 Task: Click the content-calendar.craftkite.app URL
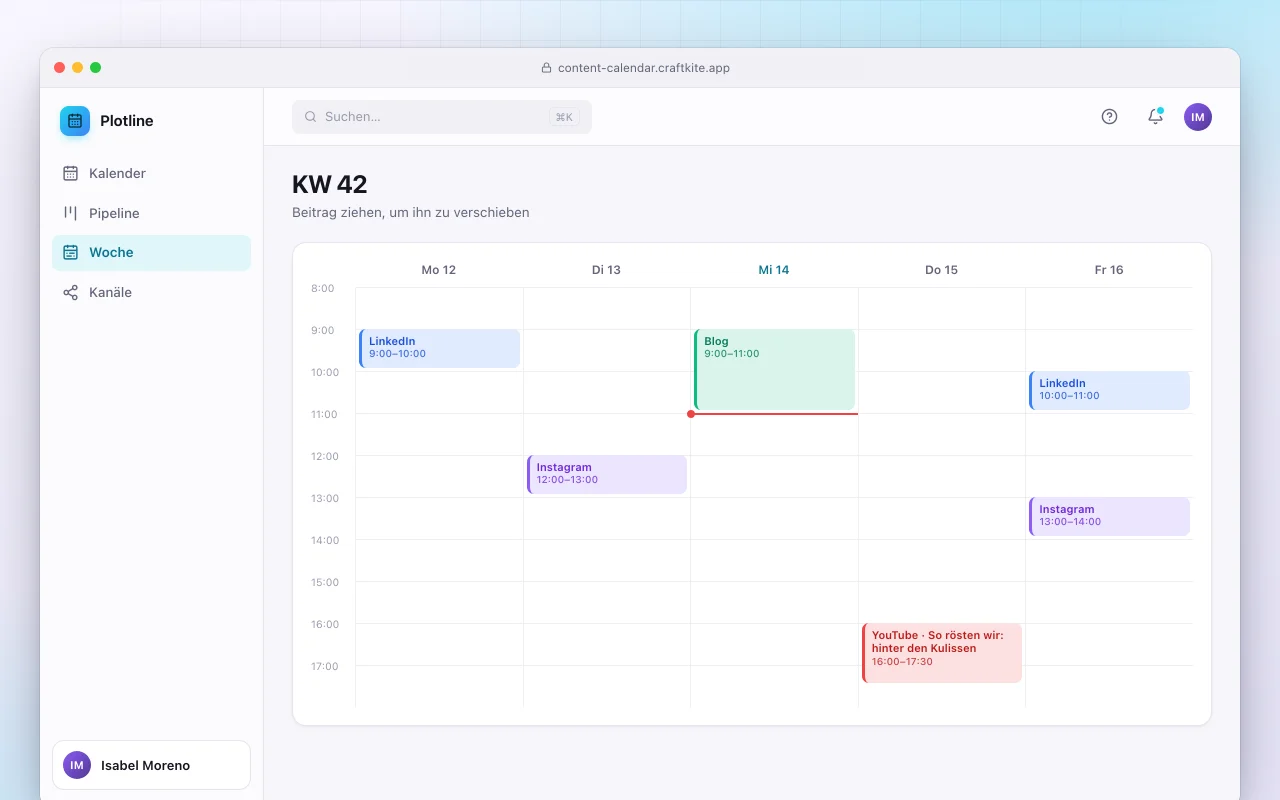[x=644, y=68]
